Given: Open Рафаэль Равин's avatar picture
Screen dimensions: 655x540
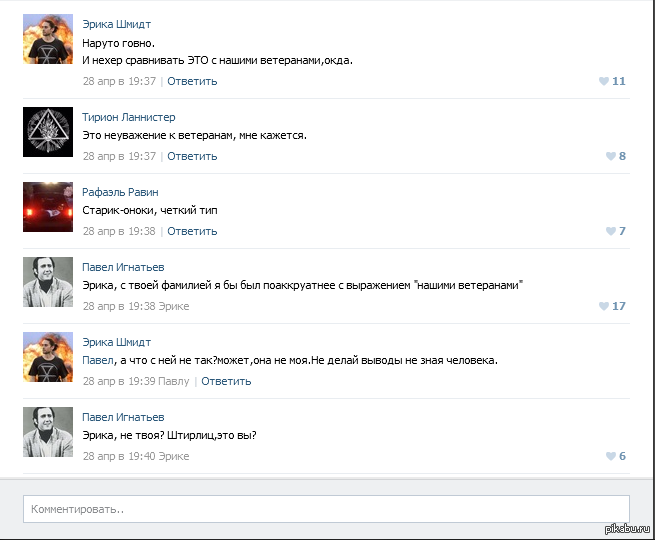Looking at the screenshot, I should point(48,207).
